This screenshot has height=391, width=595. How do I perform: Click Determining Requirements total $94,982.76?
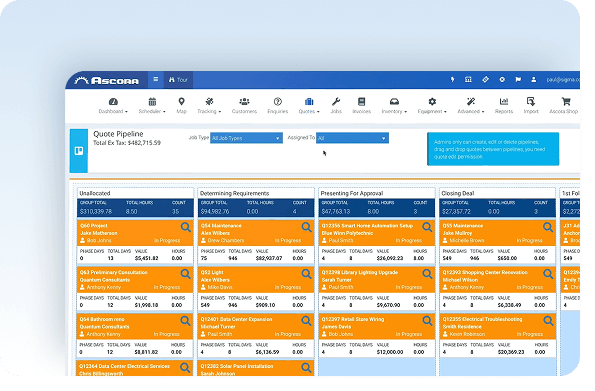click(215, 211)
